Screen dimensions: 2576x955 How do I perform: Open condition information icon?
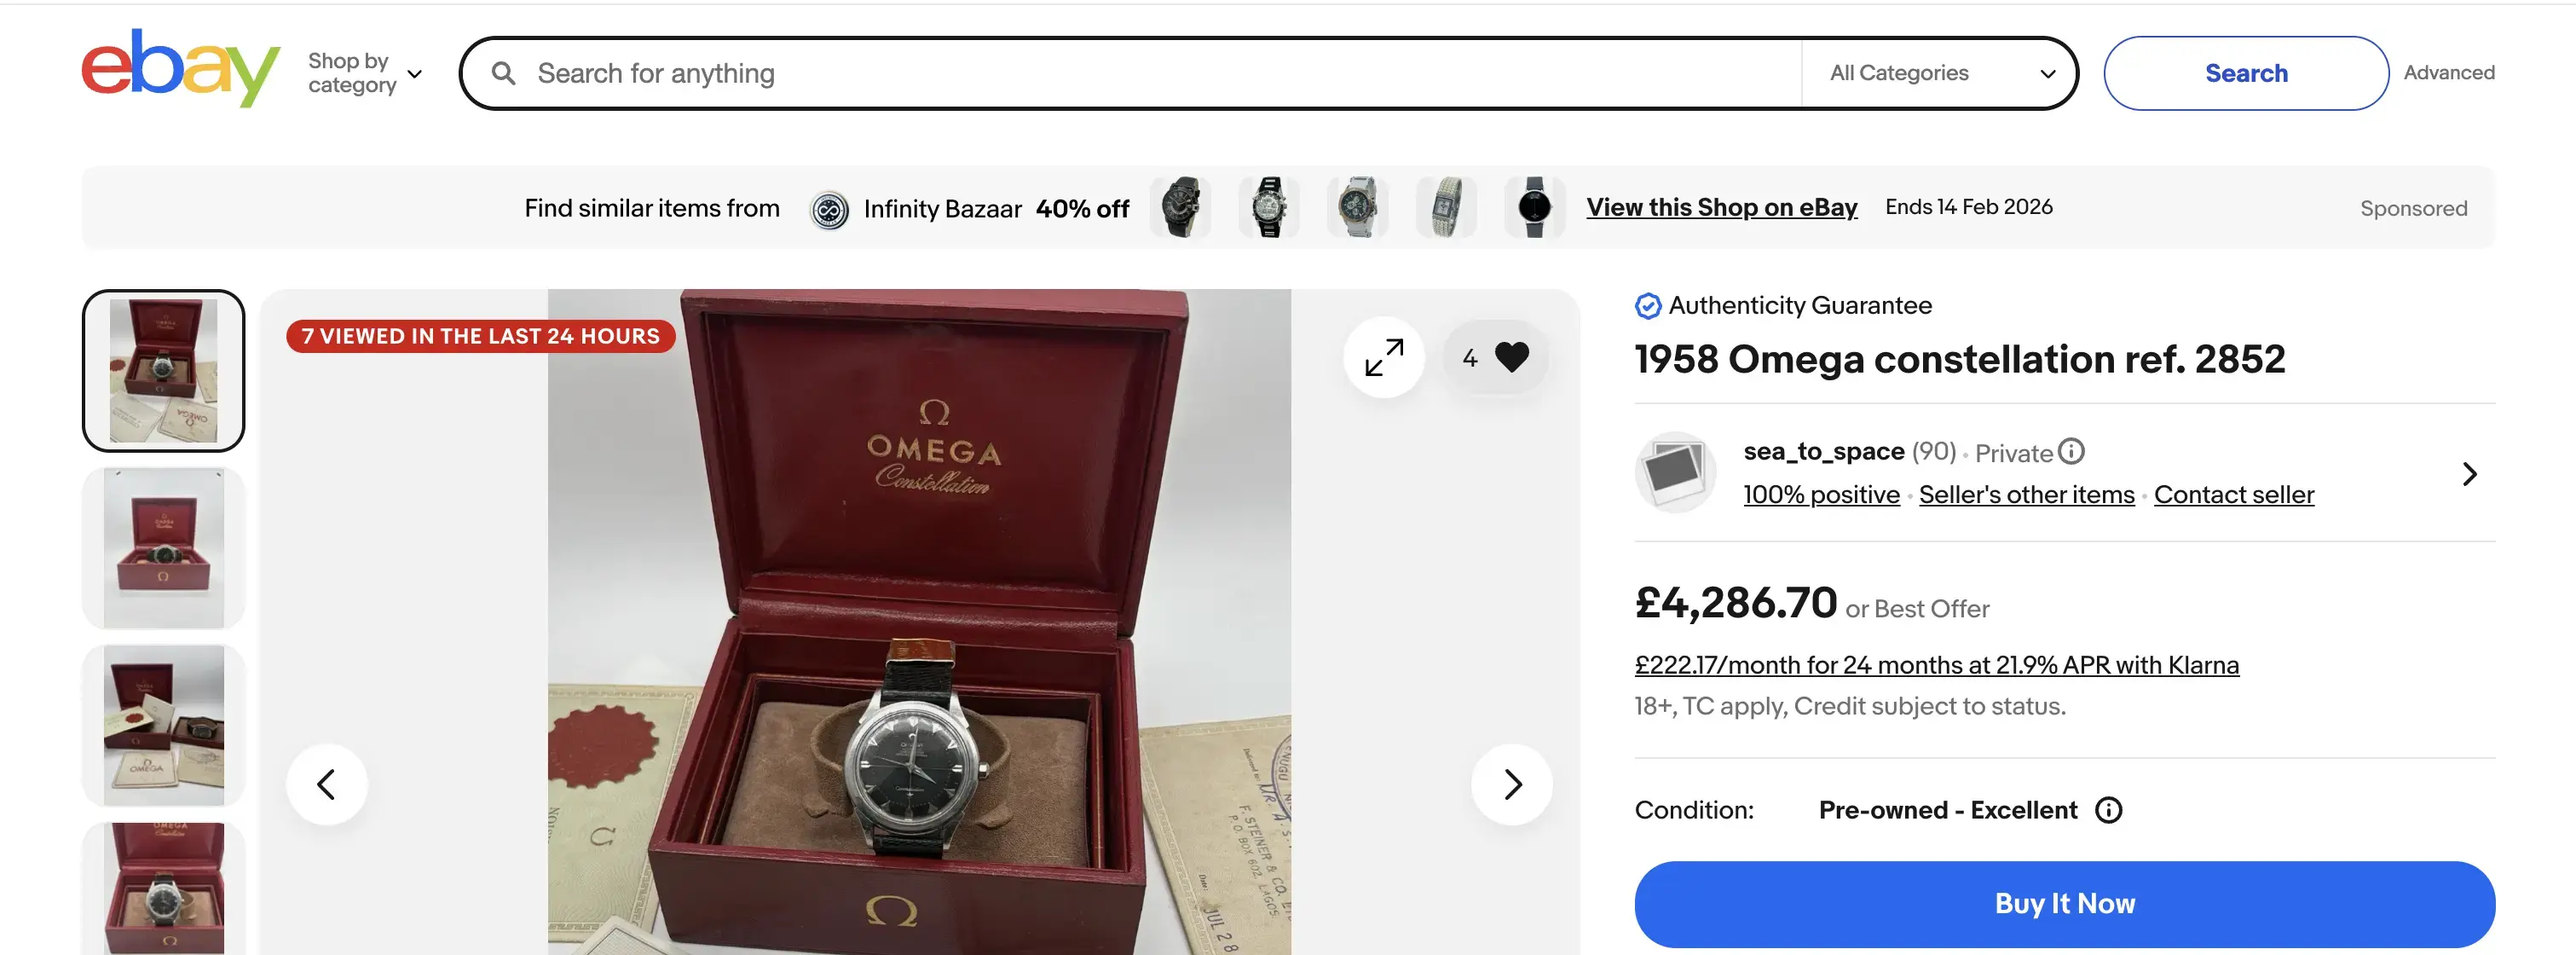pyautogui.click(x=2108, y=810)
